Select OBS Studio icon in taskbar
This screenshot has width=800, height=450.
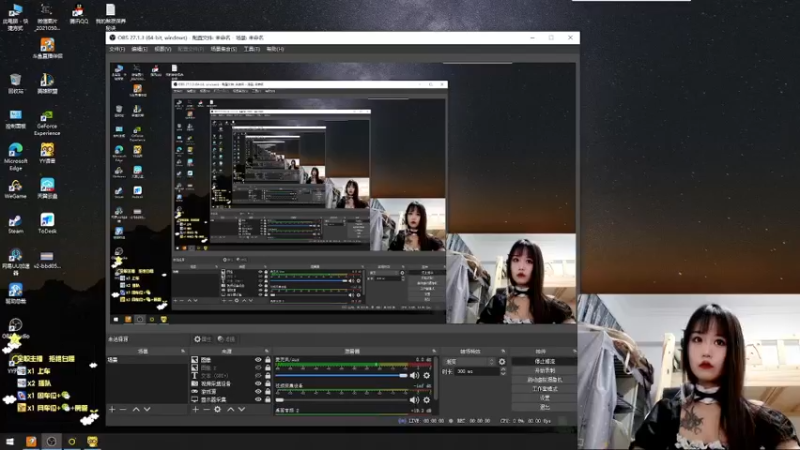pyautogui.click(x=51, y=441)
